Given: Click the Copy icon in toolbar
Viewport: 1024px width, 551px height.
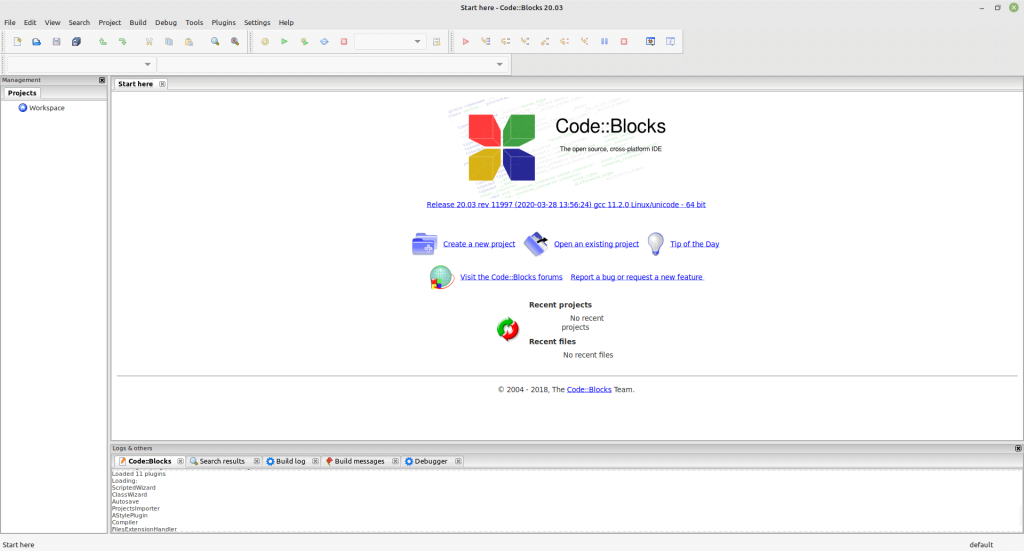Looking at the screenshot, I should [168, 41].
